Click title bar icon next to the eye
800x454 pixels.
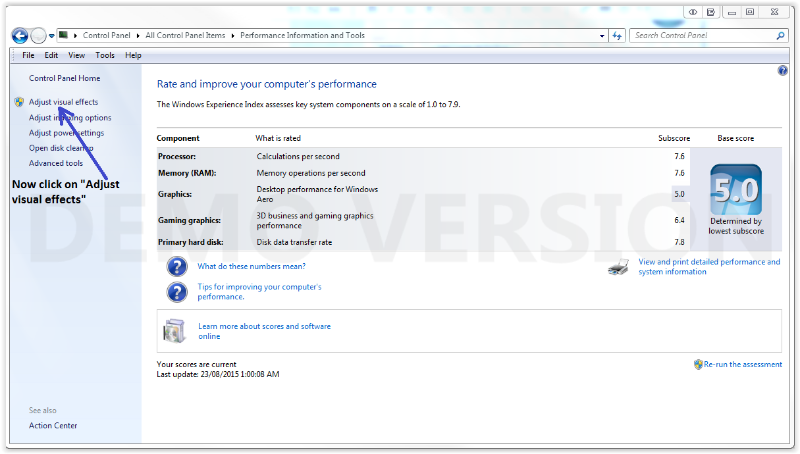711,12
